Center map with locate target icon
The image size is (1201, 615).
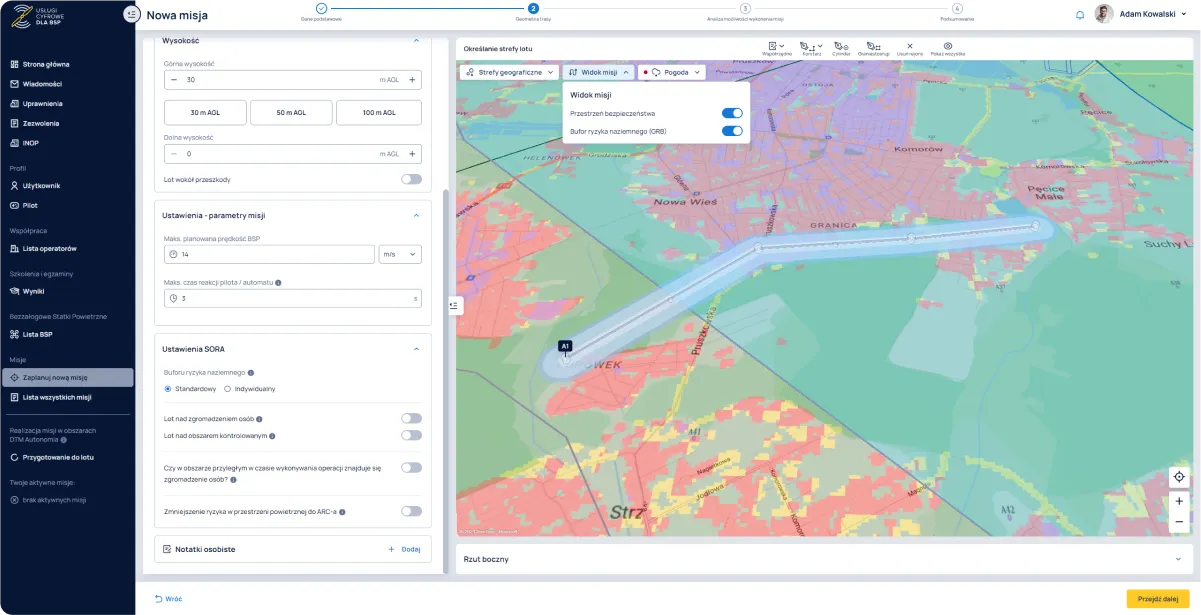coord(1179,477)
